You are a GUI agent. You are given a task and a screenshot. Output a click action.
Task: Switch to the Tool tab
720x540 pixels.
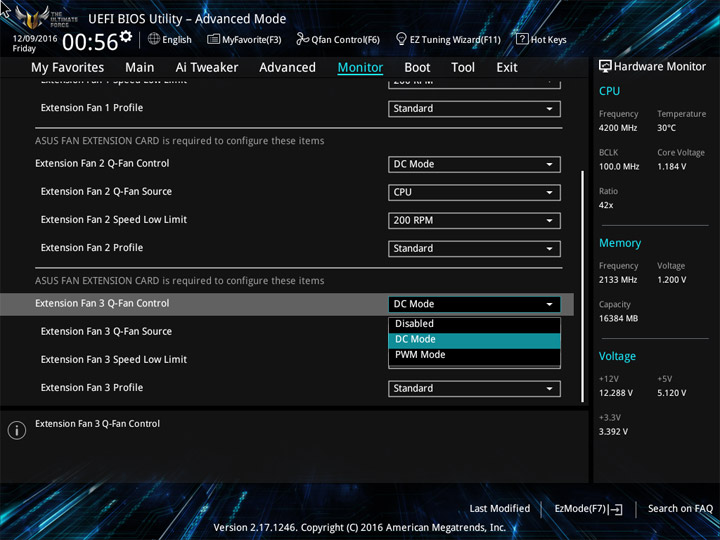point(463,68)
